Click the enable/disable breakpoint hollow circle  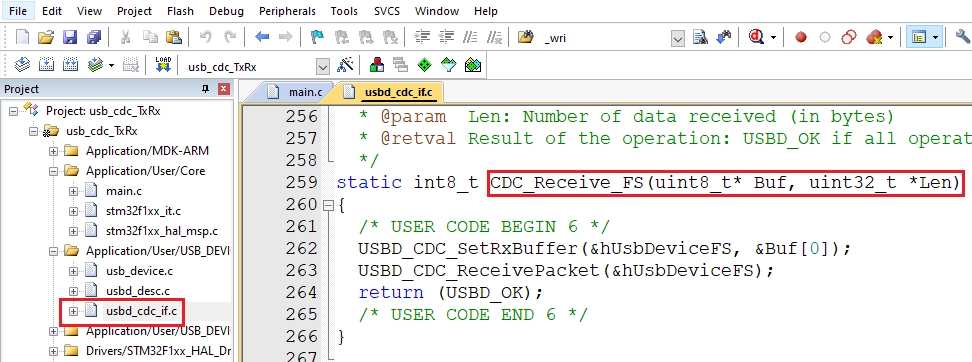point(824,37)
